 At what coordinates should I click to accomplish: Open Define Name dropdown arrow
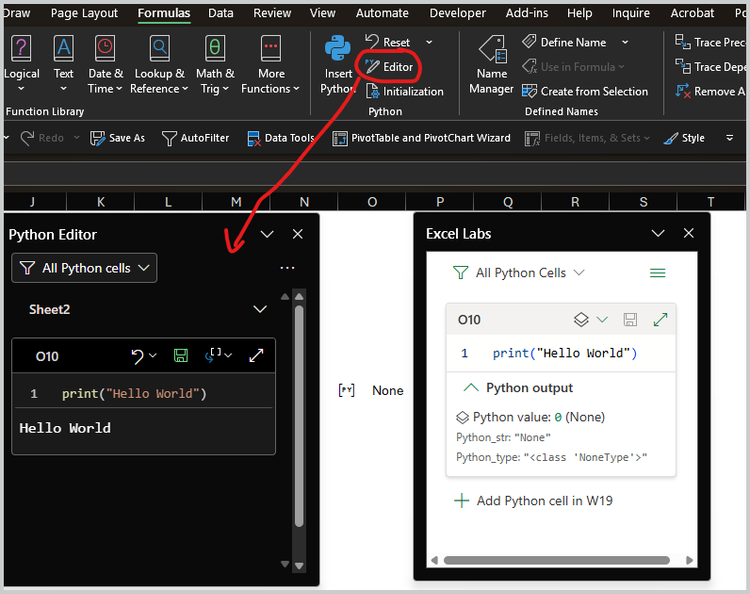(625, 42)
